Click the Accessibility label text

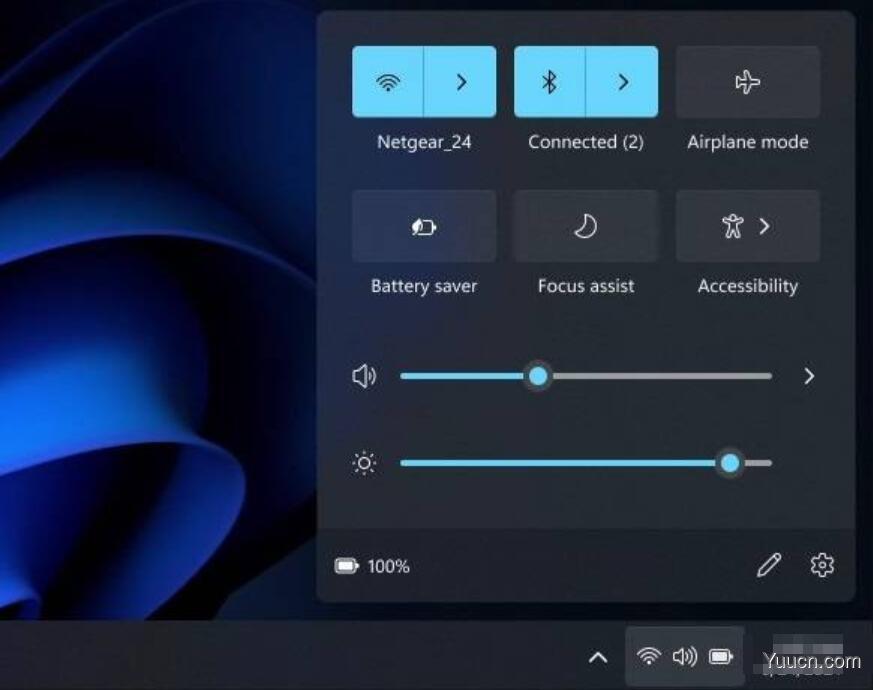[x=748, y=286]
